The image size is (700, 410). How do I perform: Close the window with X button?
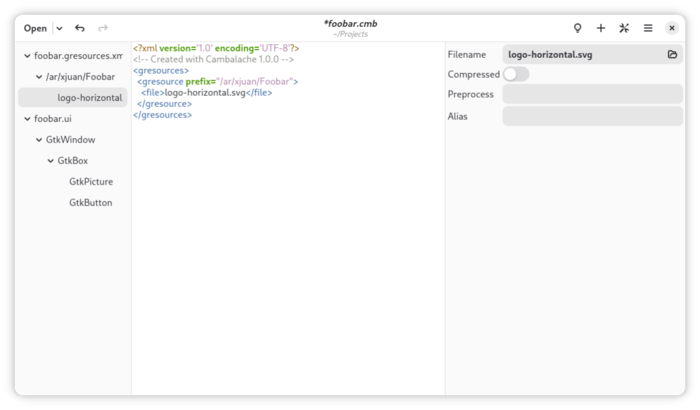672,28
